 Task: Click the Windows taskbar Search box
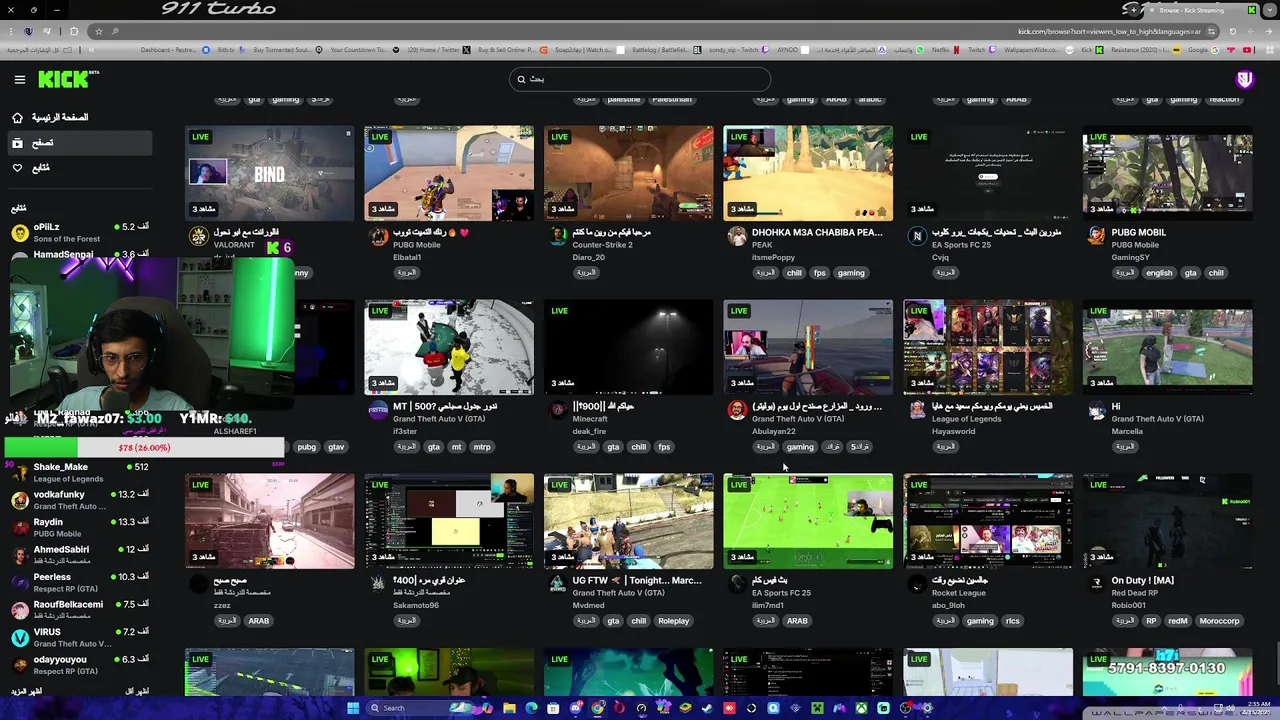[420, 708]
